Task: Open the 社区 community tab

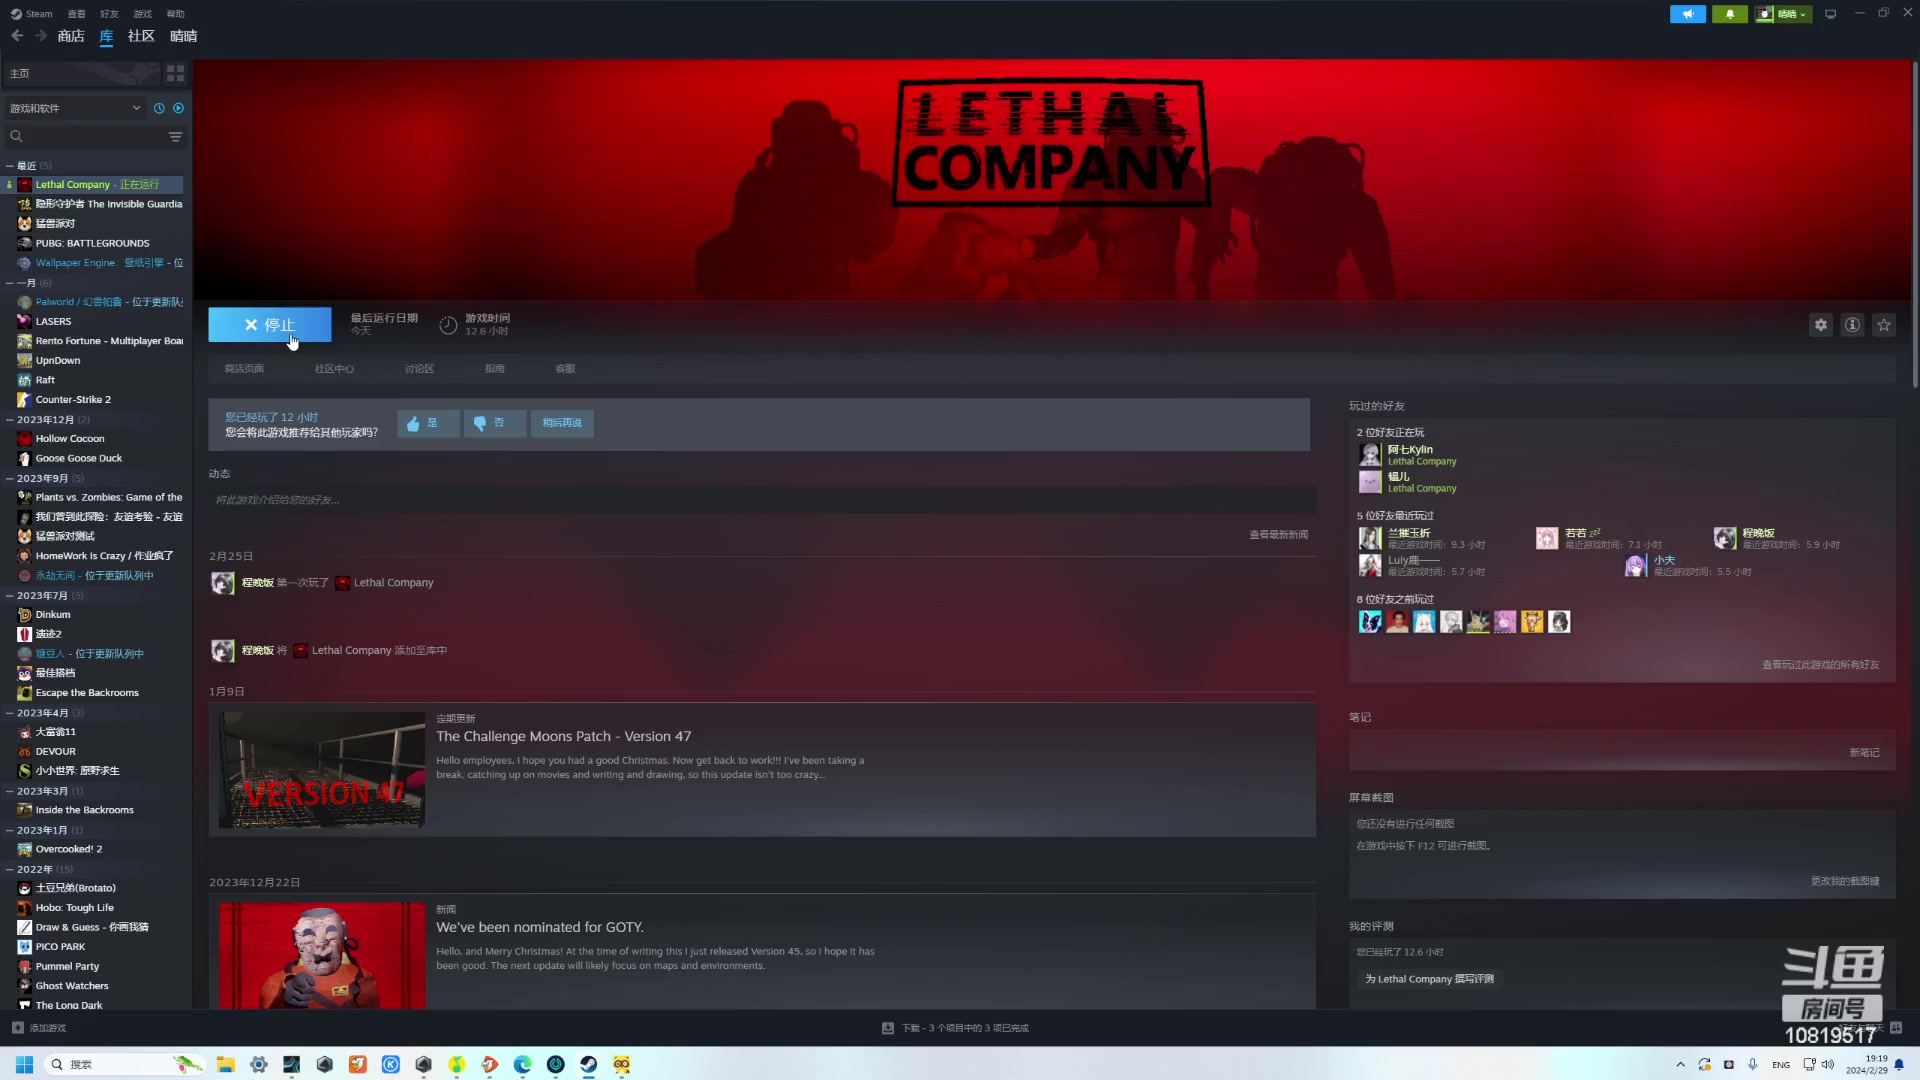Action: coord(141,36)
